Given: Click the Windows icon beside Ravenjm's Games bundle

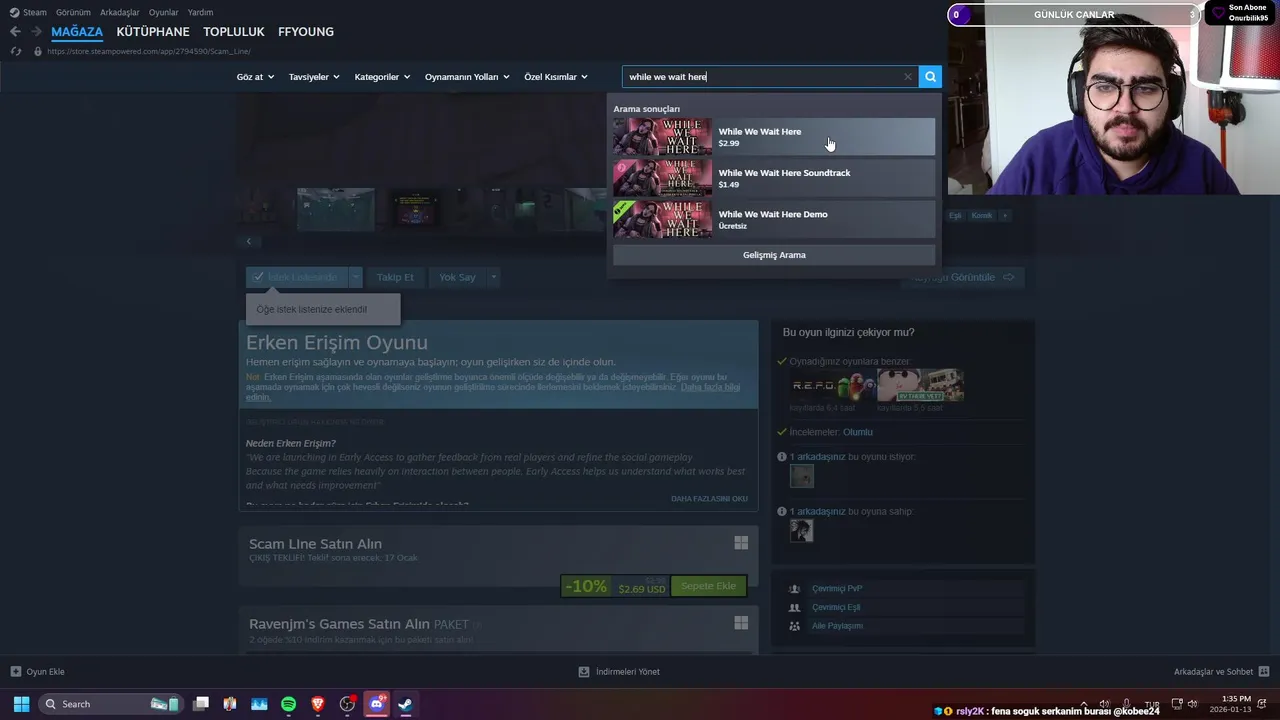Looking at the screenshot, I should click(741, 623).
